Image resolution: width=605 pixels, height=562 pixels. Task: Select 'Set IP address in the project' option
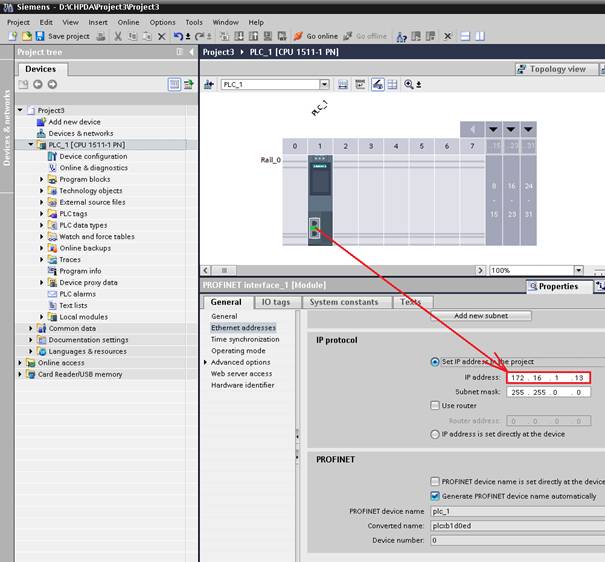[x=434, y=362]
